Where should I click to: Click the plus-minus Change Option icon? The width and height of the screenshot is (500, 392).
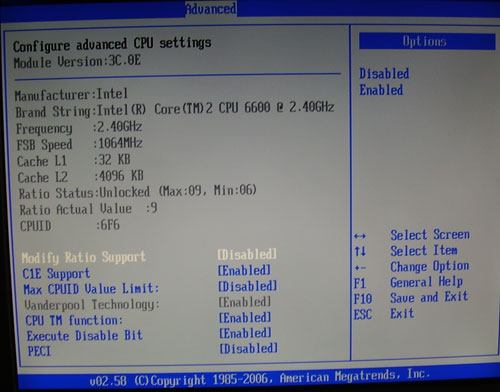[x=360, y=267]
